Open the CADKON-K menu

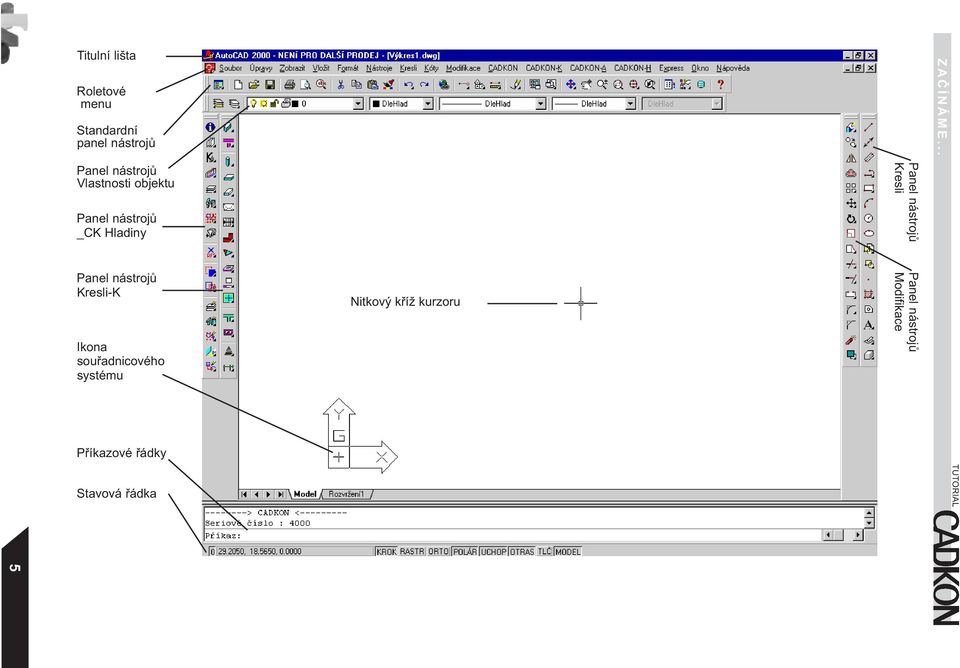(x=544, y=69)
